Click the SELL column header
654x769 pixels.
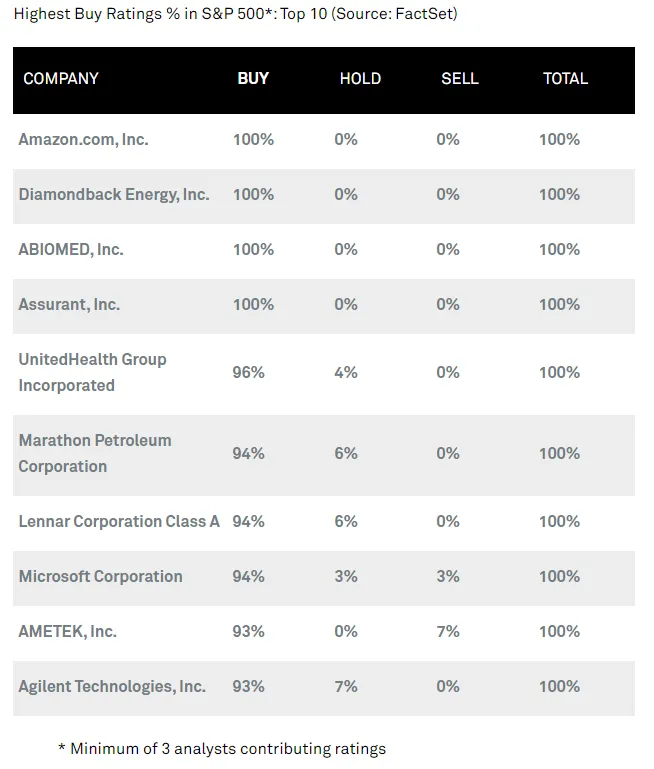[460, 78]
